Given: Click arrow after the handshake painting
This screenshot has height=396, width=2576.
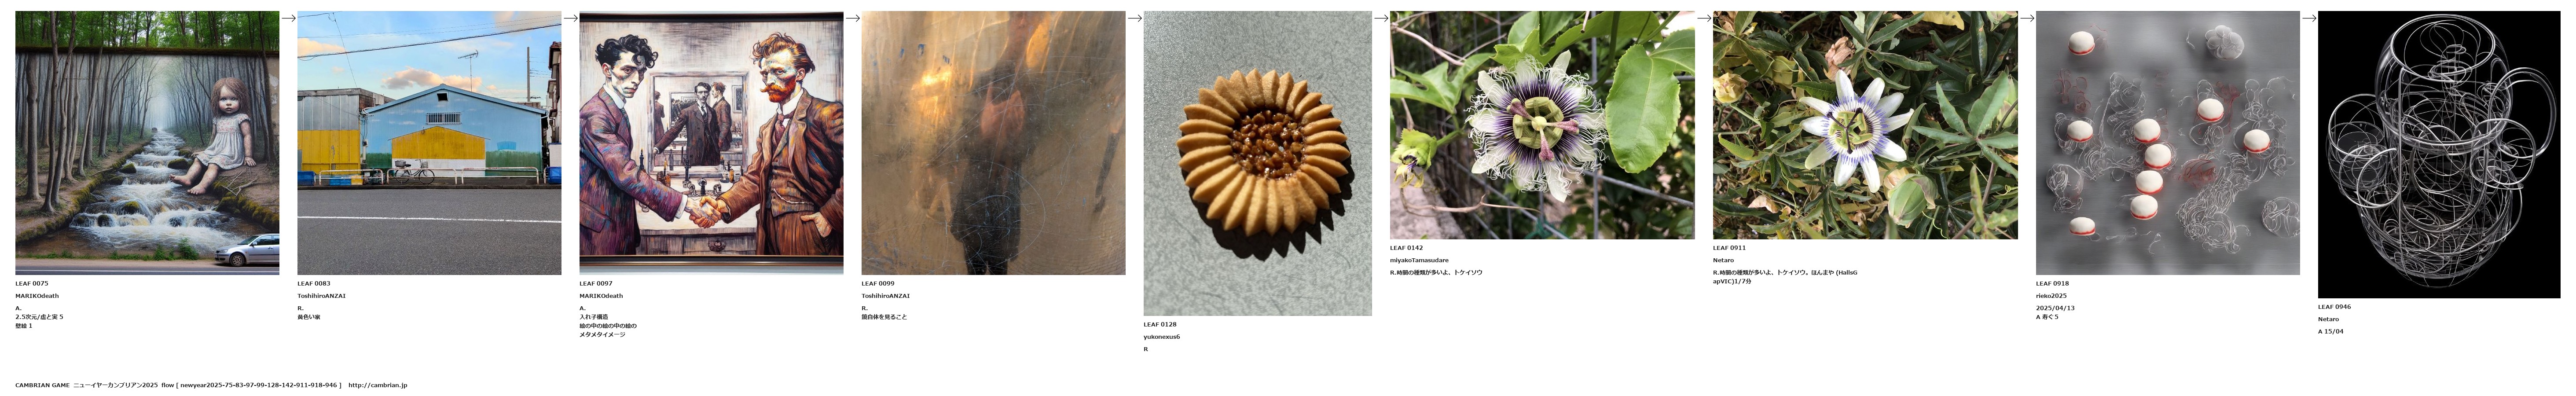Looking at the screenshot, I should (852, 18).
